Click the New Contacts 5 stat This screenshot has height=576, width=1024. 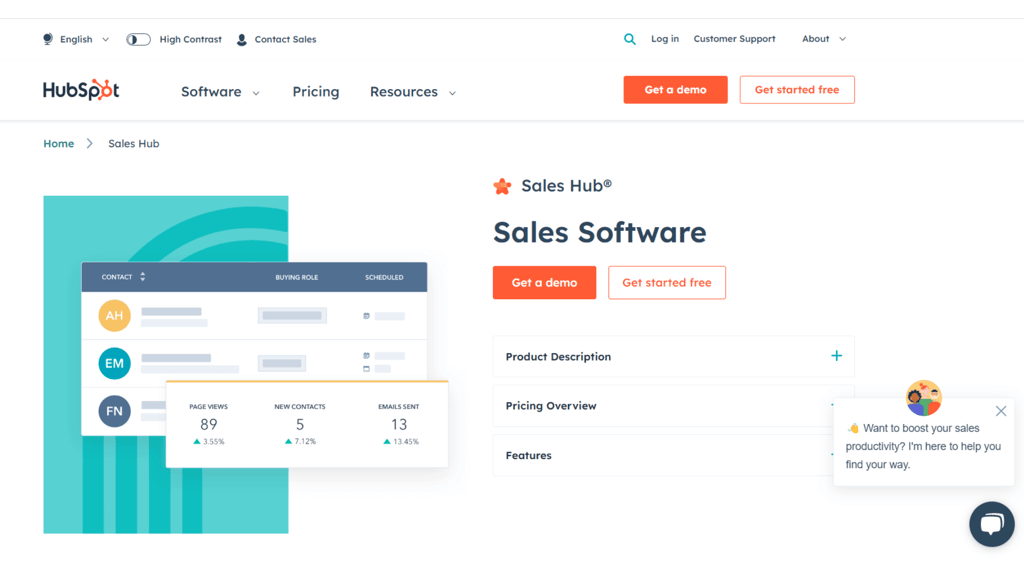coord(300,424)
